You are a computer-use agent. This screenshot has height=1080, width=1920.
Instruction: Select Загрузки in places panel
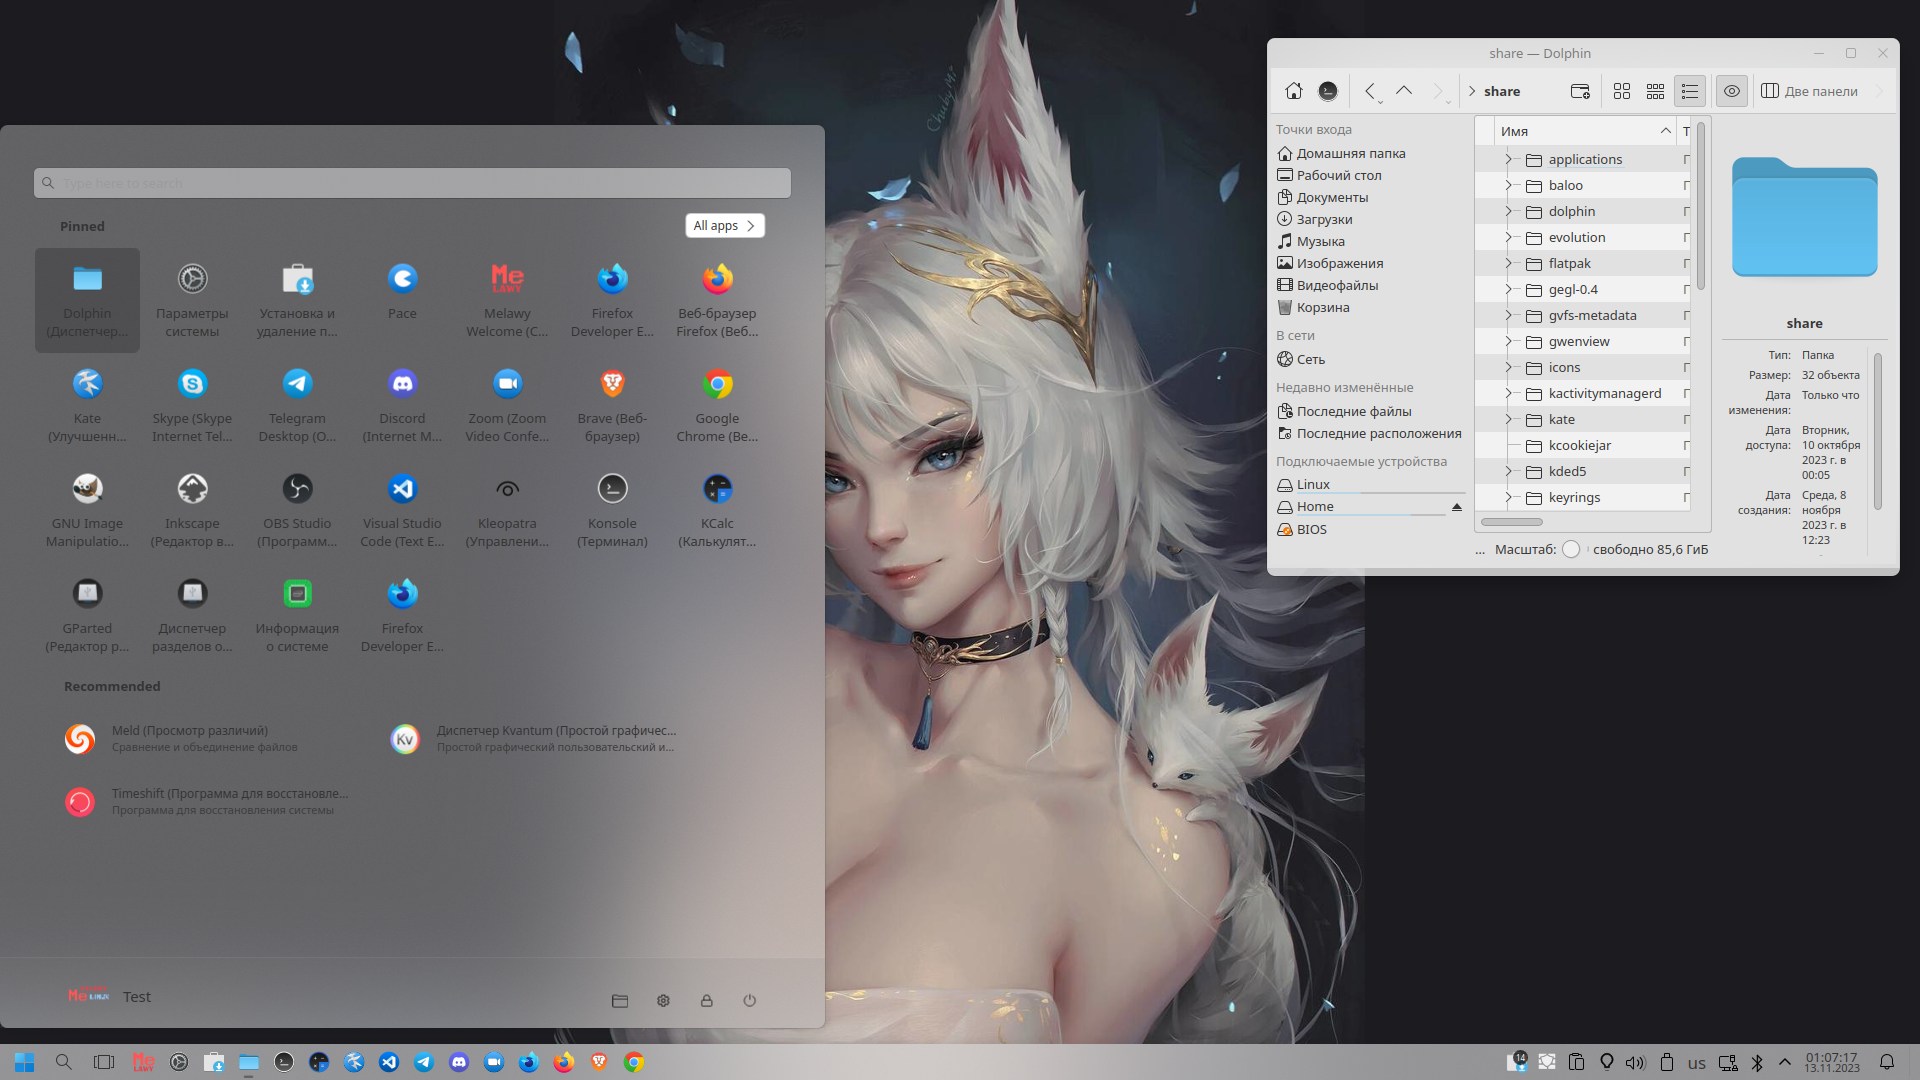click(x=1324, y=219)
